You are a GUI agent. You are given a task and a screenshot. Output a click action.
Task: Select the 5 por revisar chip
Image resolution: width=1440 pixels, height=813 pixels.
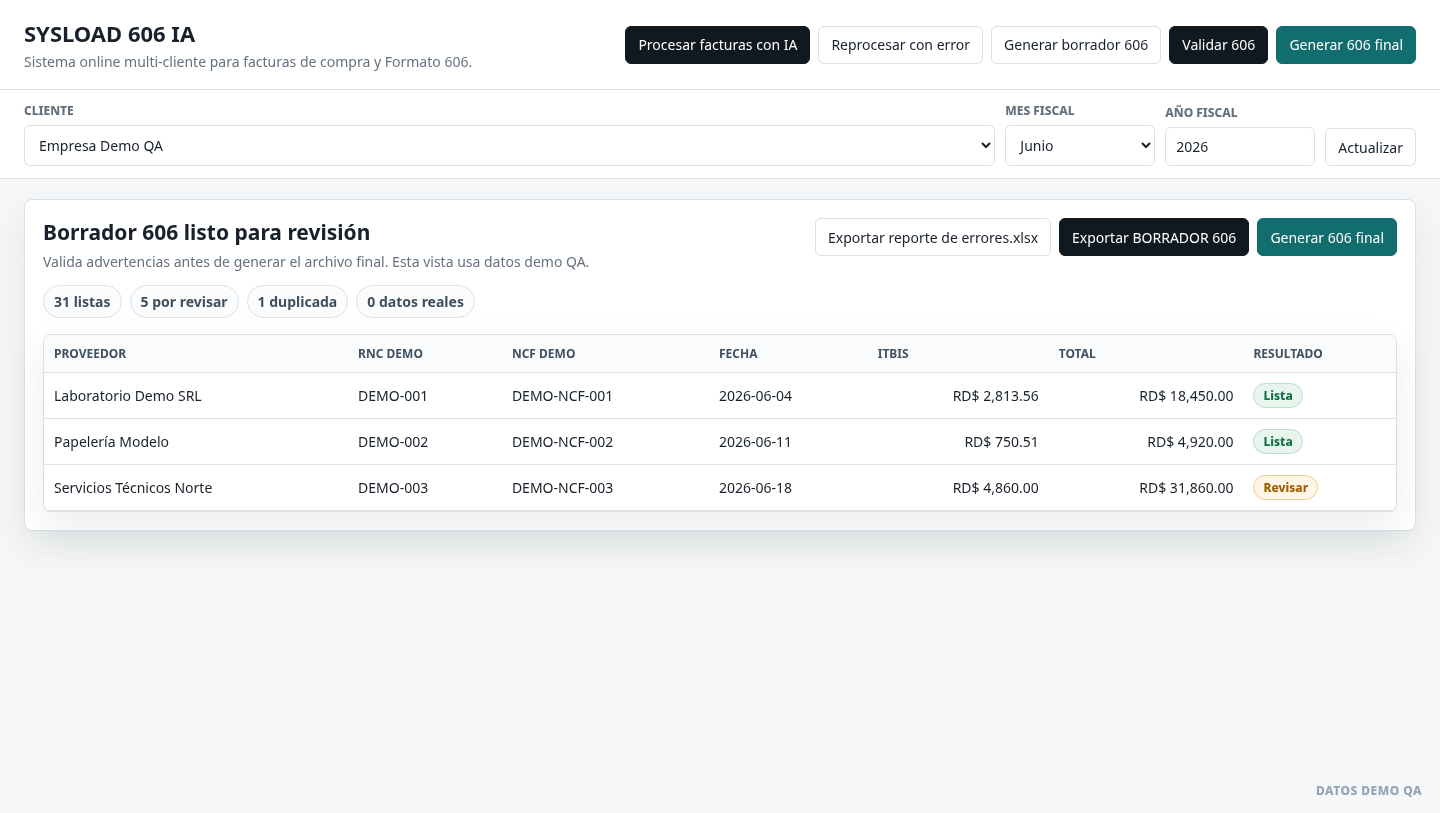coord(184,302)
